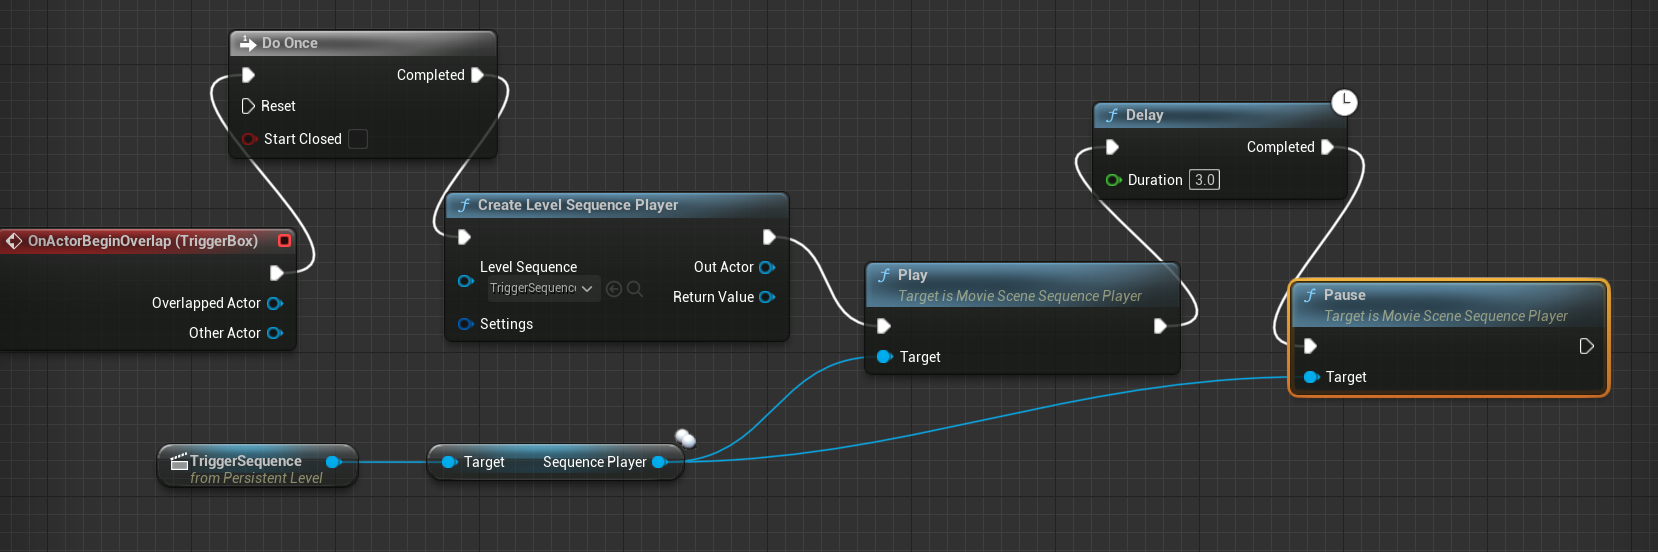Click the Pause node input execution pin

[x=1310, y=346]
